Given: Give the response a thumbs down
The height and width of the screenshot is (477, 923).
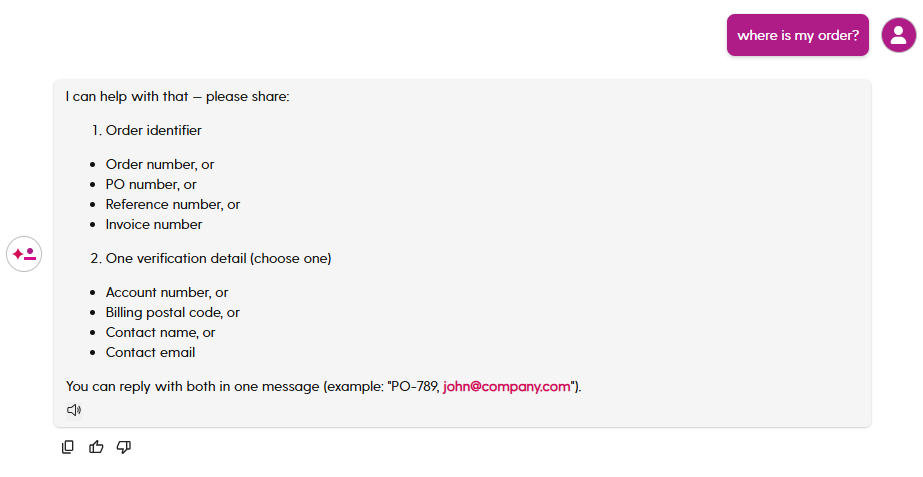Looking at the screenshot, I should 124,447.
